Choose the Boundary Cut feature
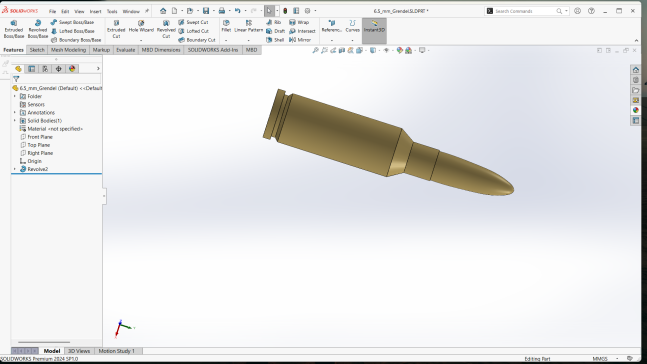Image resolution: width=647 pixels, height=364 pixels. (x=196, y=40)
